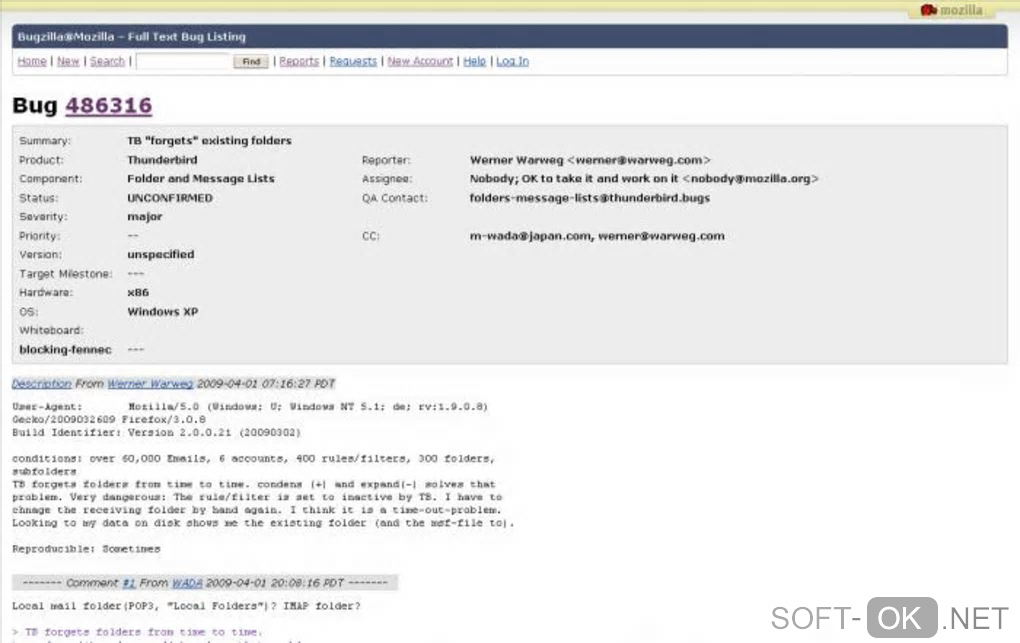Select the Severity value major
The width and height of the screenshot is (1020, 643).
[x=144, y=217]
